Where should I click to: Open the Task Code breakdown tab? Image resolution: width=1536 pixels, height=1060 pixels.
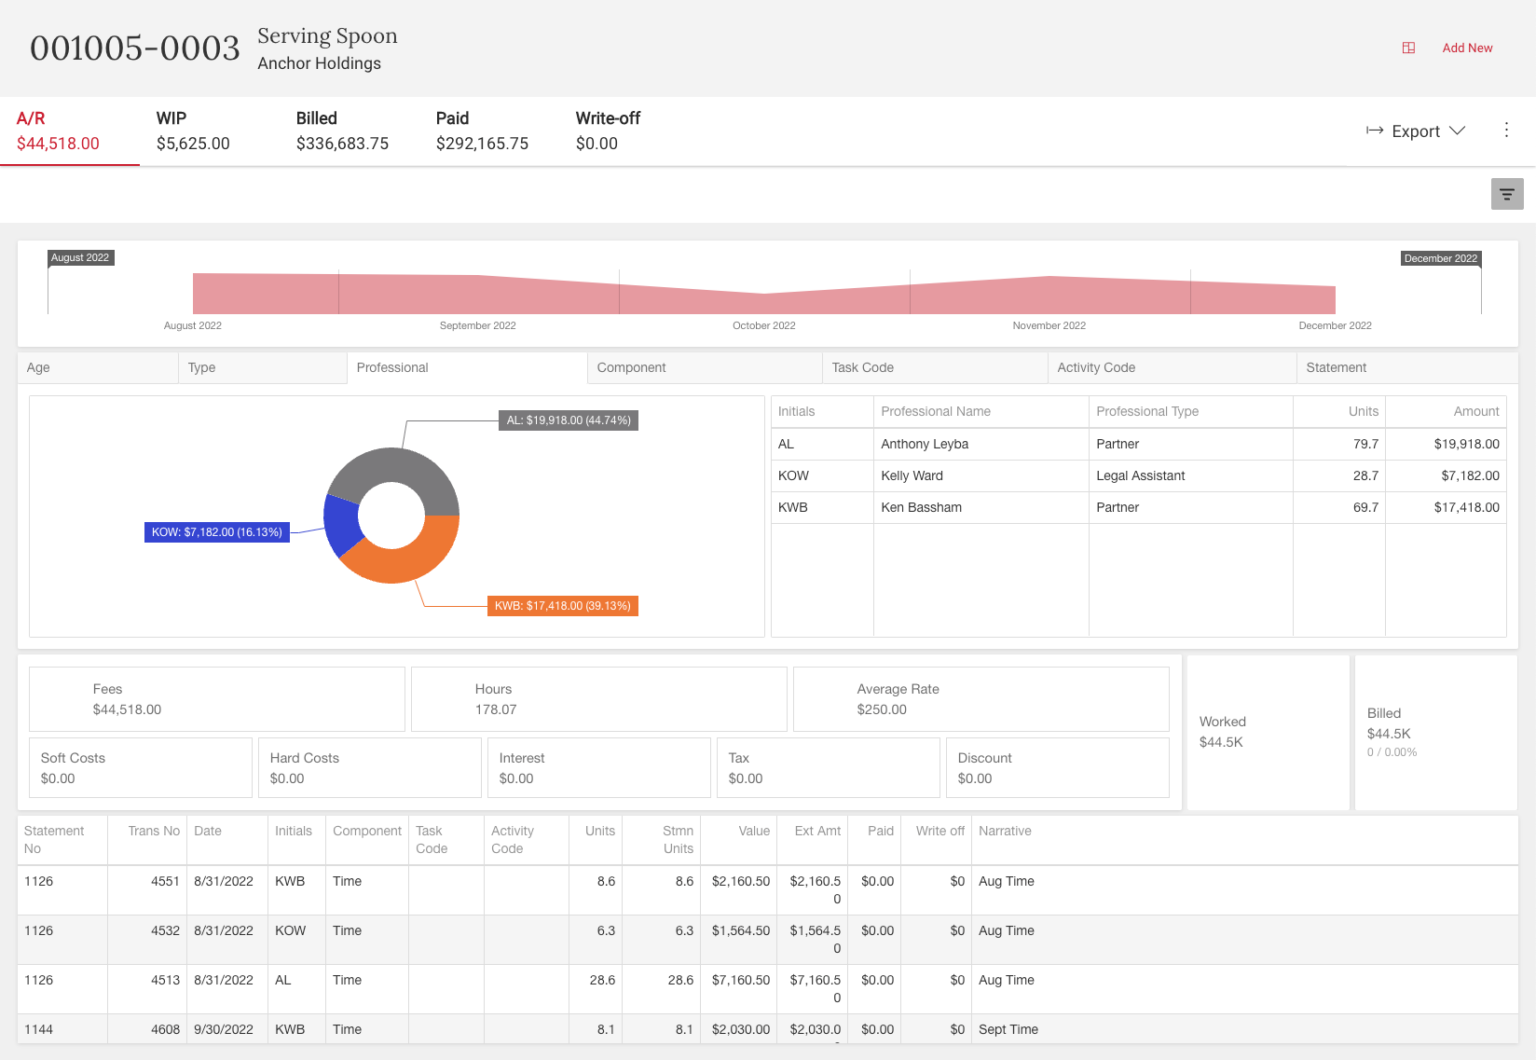coord(934,368)
